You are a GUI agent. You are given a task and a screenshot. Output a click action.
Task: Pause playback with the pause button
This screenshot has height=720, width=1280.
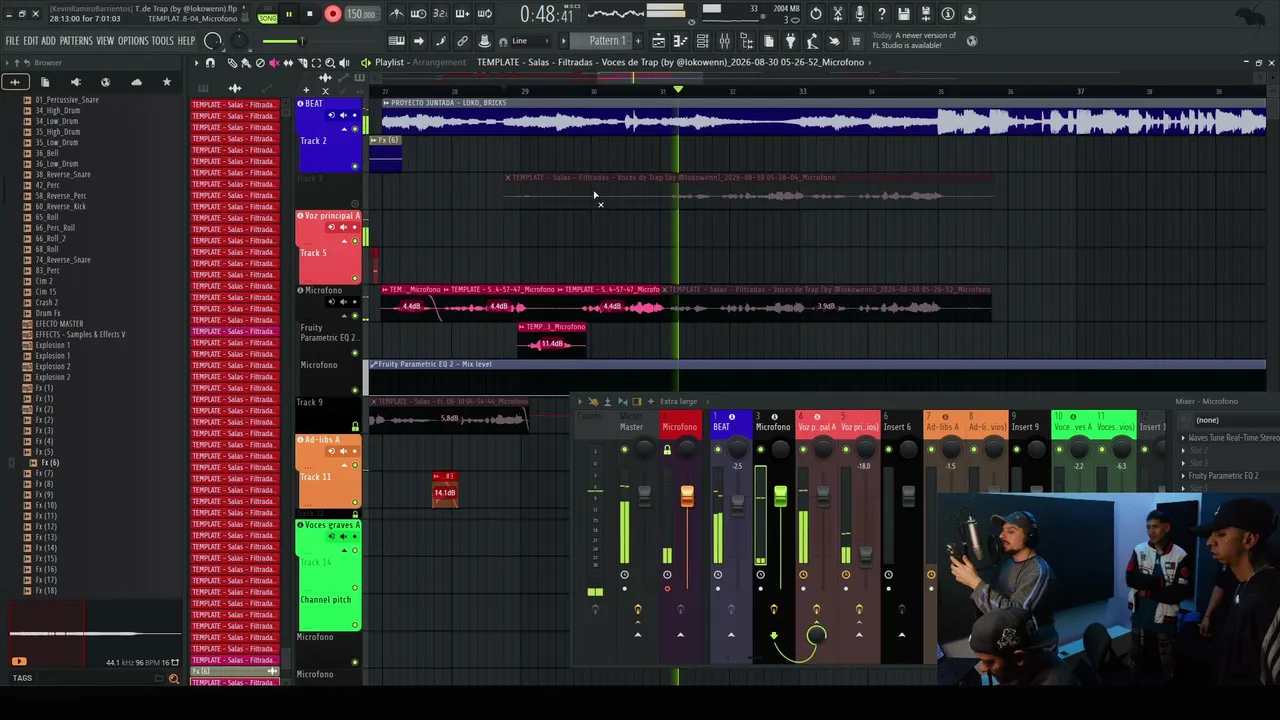[x=289, y=14]
